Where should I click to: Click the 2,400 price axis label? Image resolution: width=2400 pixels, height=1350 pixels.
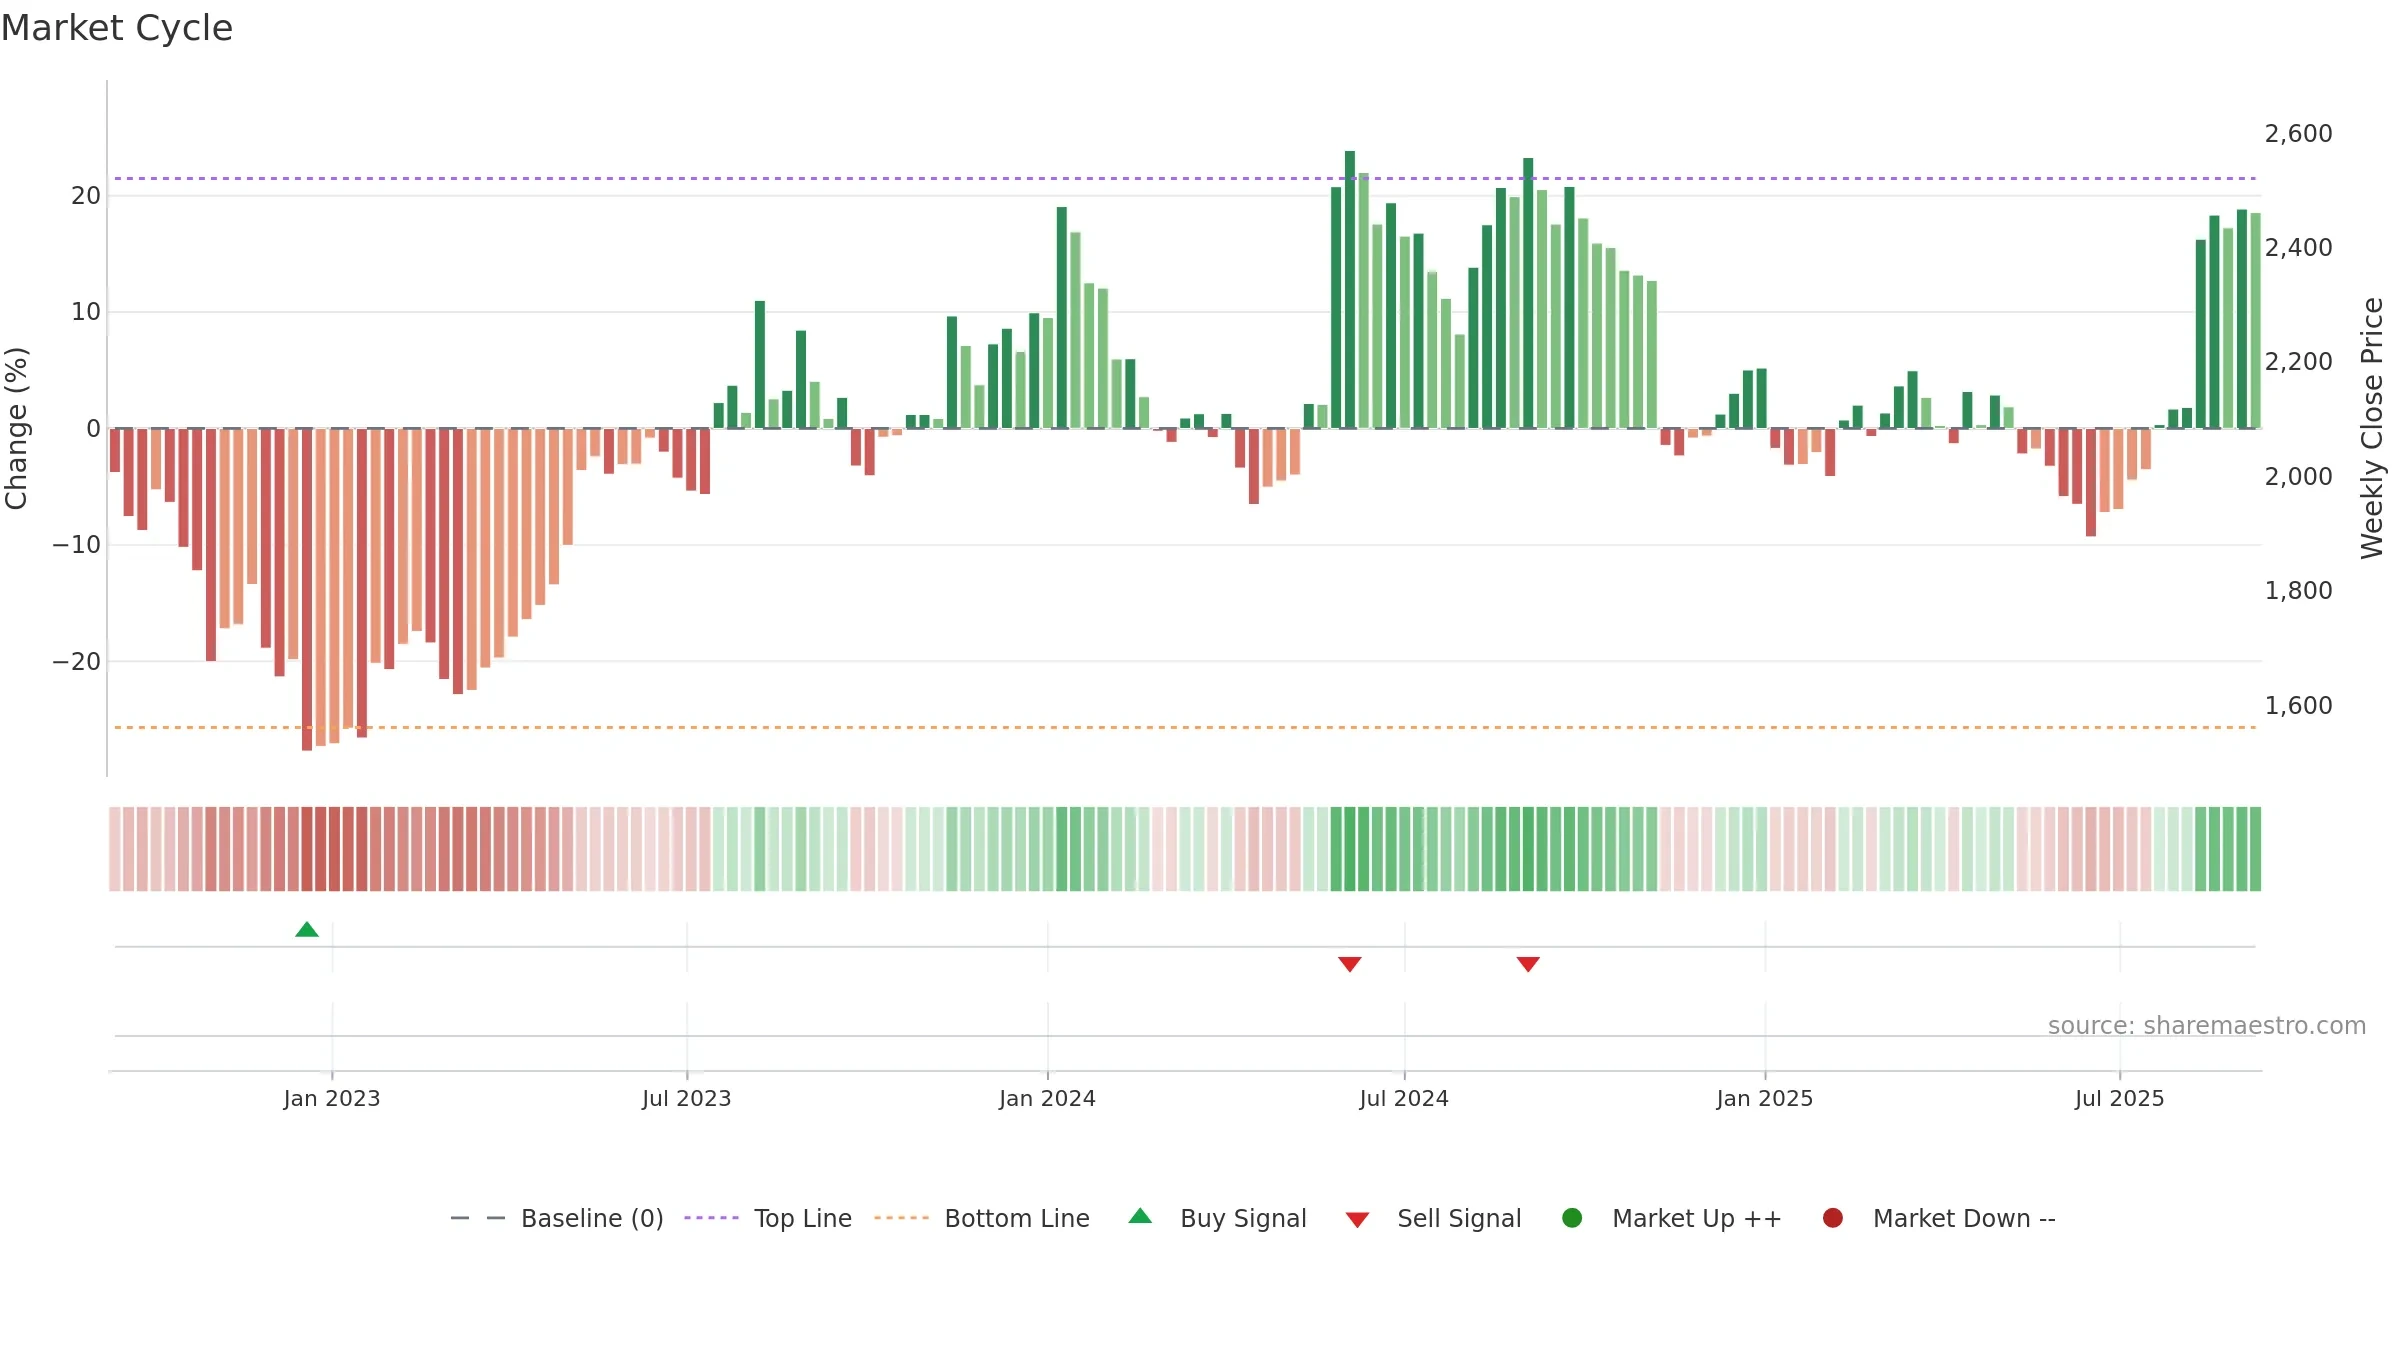pos(2298,248)
